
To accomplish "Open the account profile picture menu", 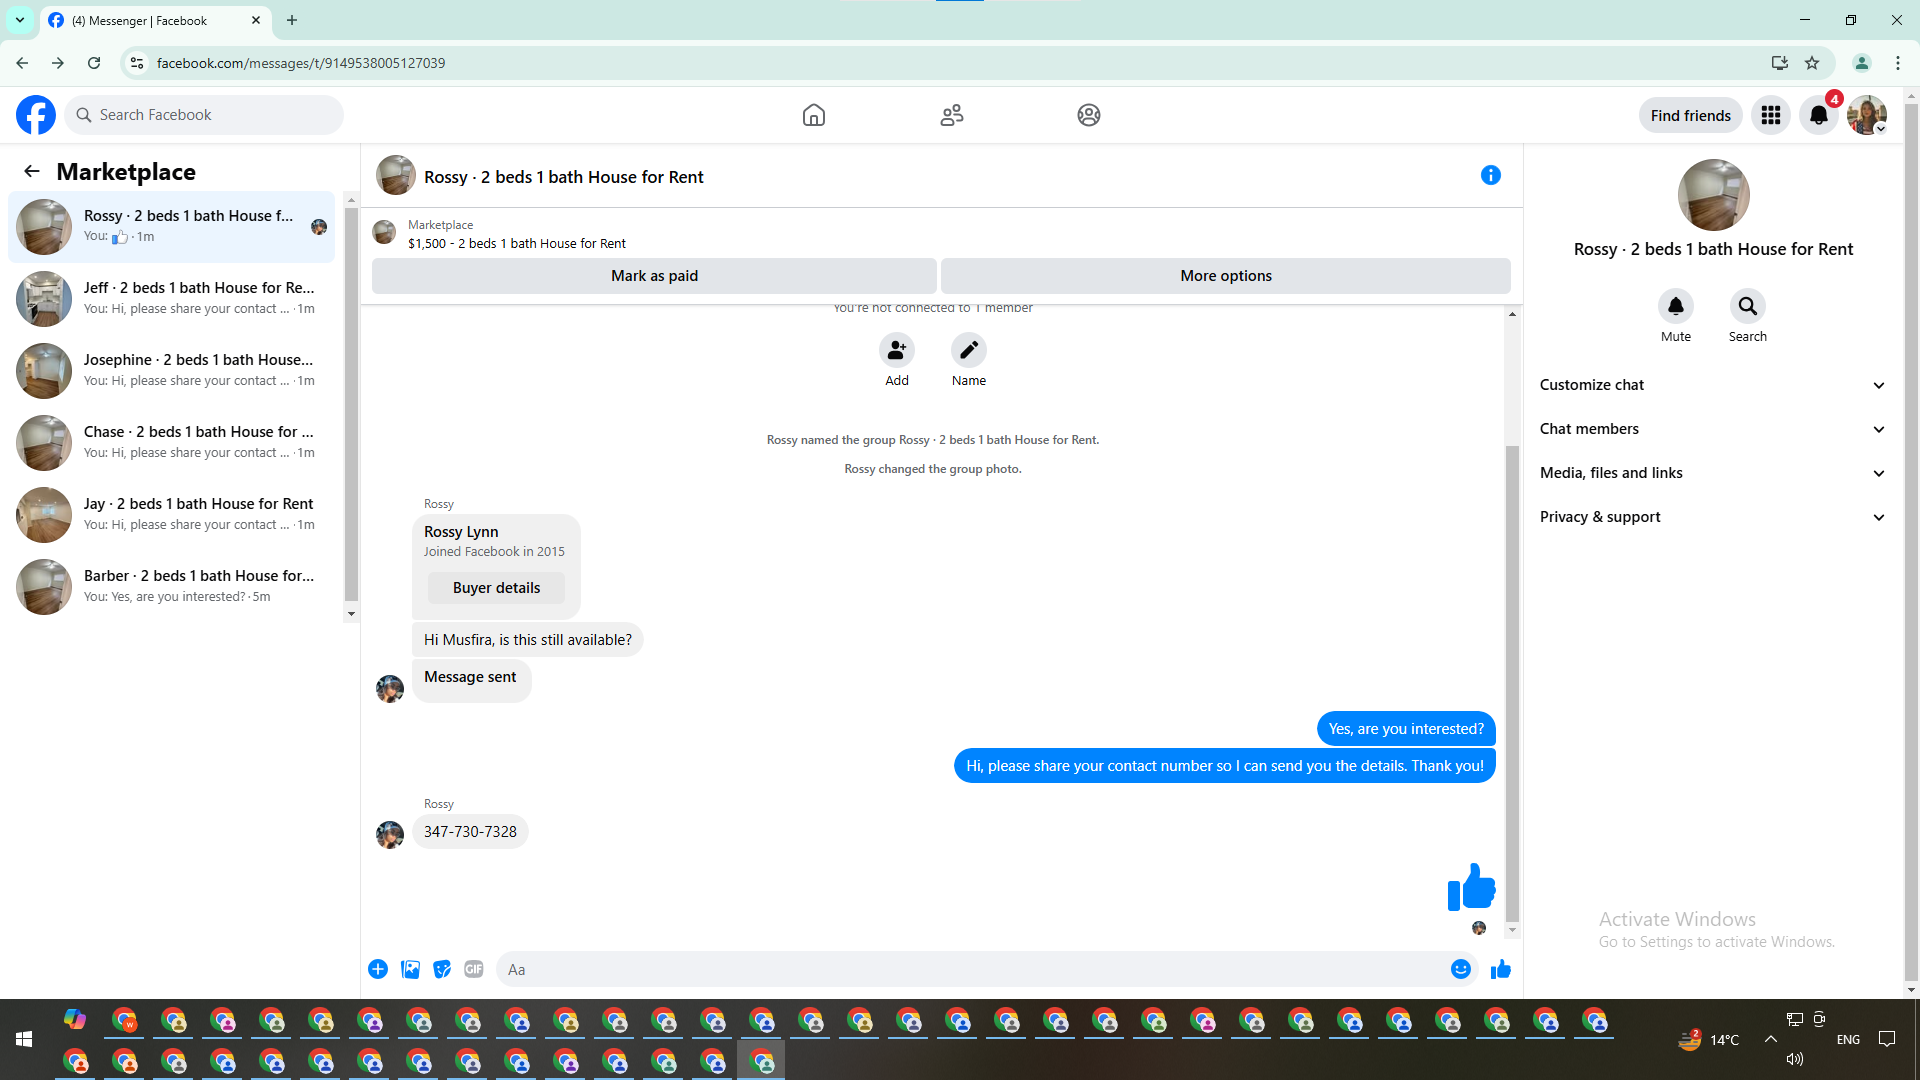I will [1867, 115].
